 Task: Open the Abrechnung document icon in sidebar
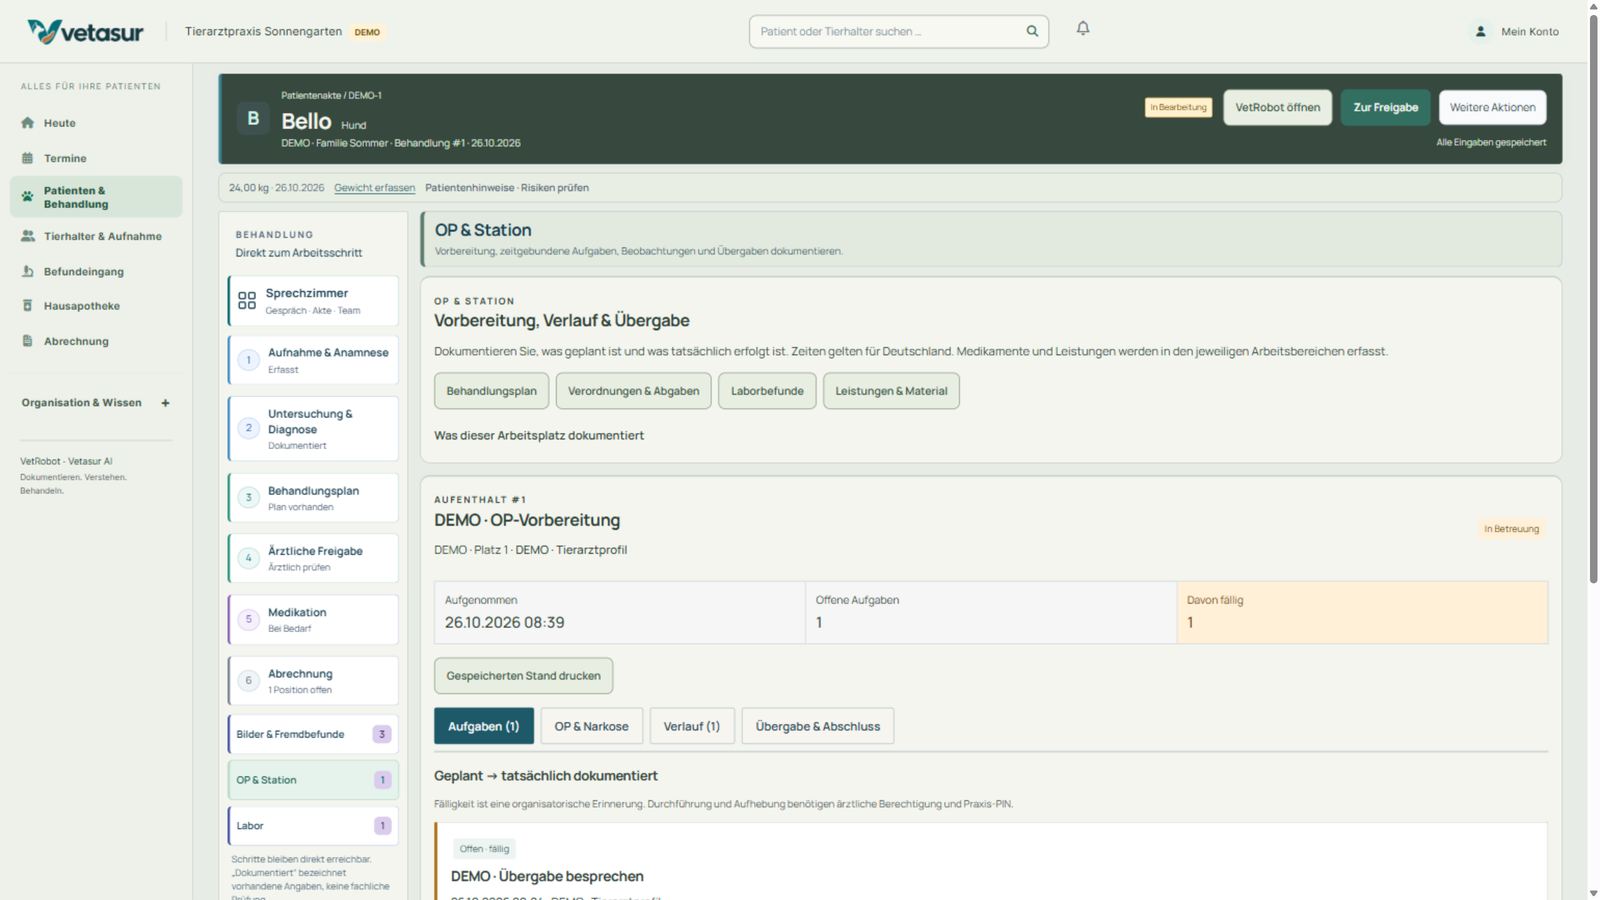pos(28,341)
